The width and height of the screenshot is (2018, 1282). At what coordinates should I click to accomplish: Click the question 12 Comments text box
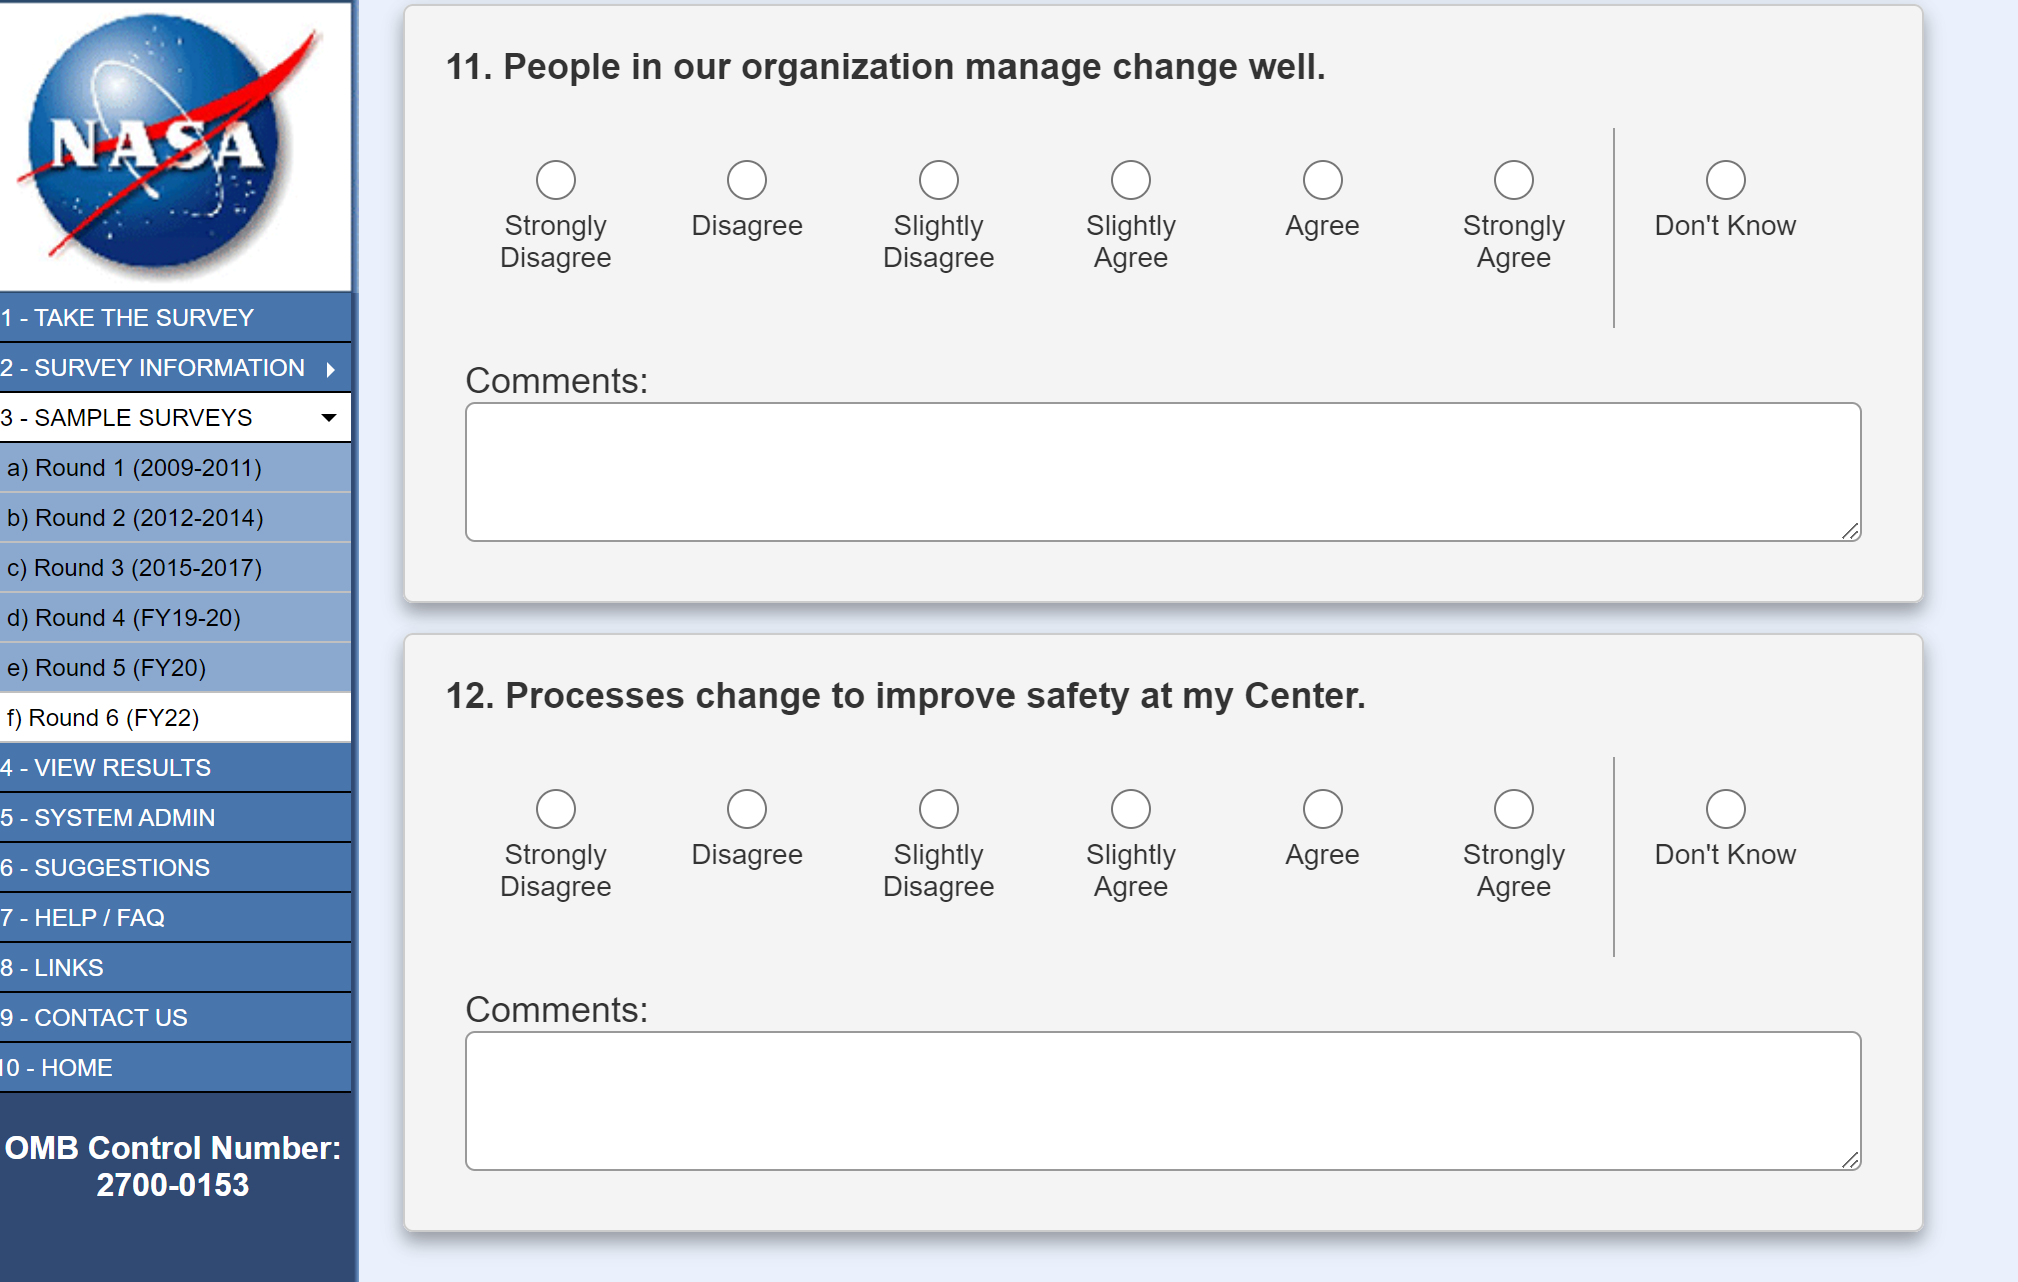[x=1162, y=1101]
